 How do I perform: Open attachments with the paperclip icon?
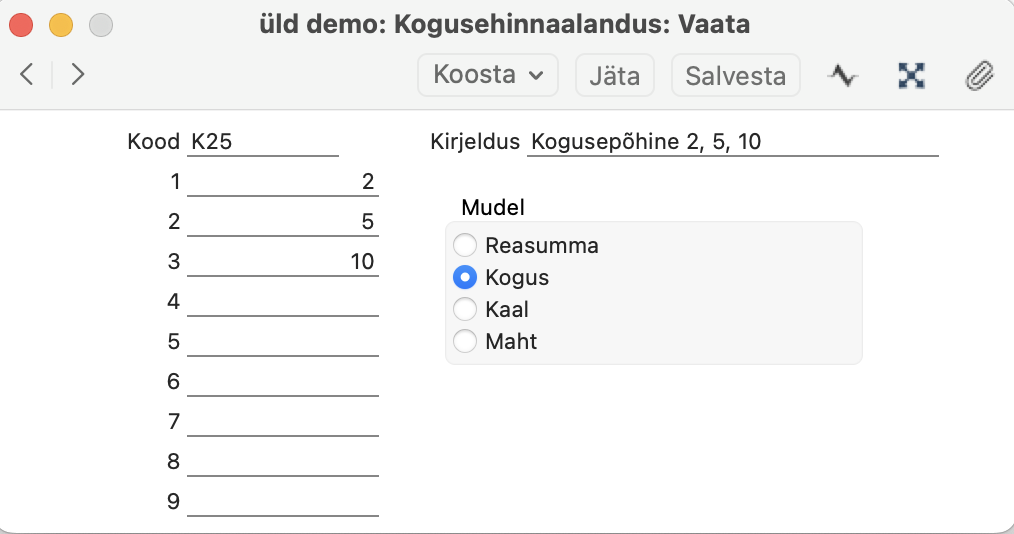point(979,76)
